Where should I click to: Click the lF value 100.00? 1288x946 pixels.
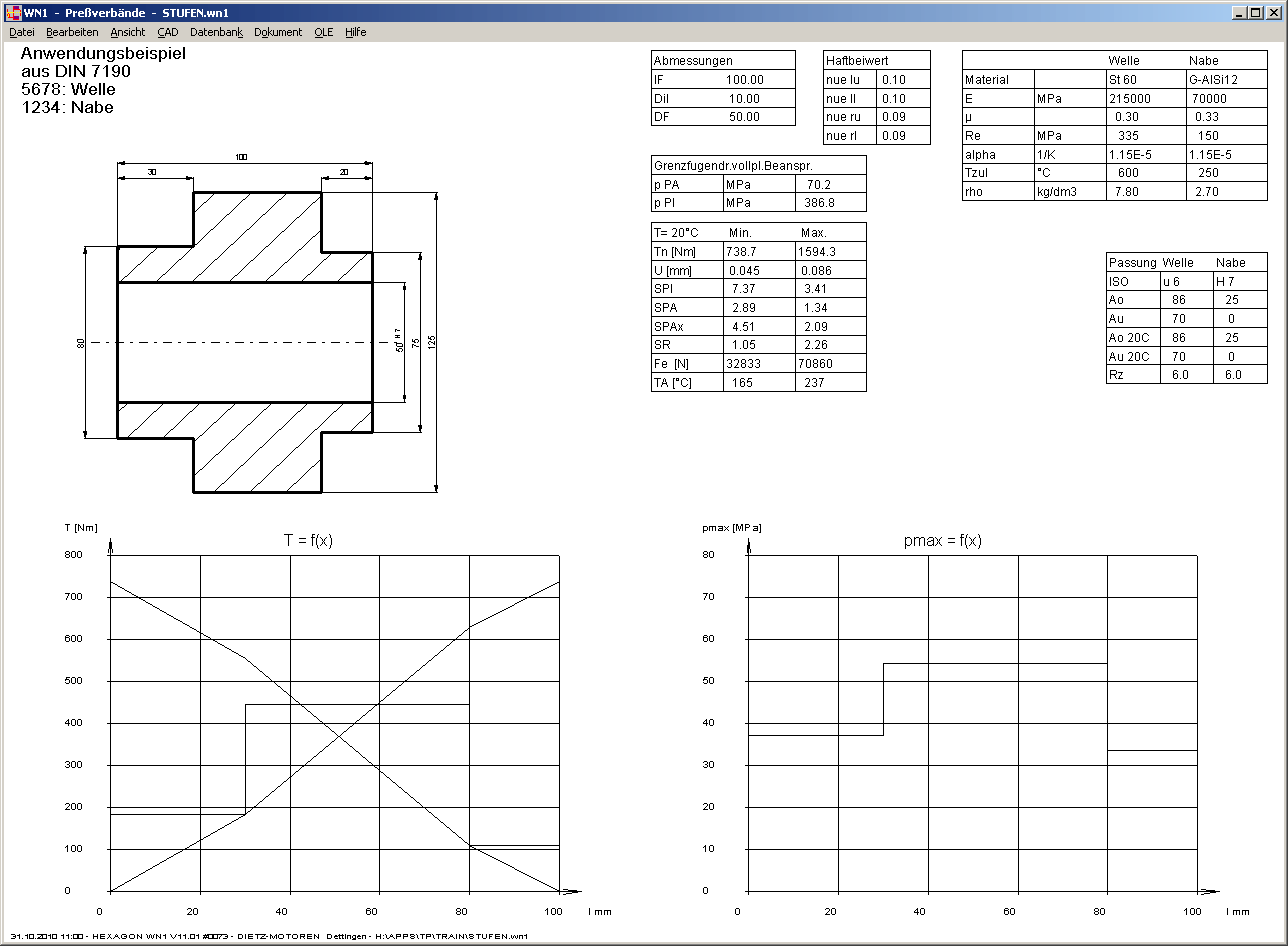744,80
